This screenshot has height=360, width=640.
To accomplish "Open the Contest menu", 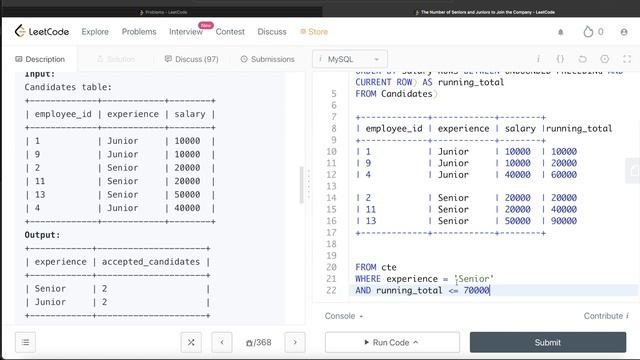I will [230, 31].
